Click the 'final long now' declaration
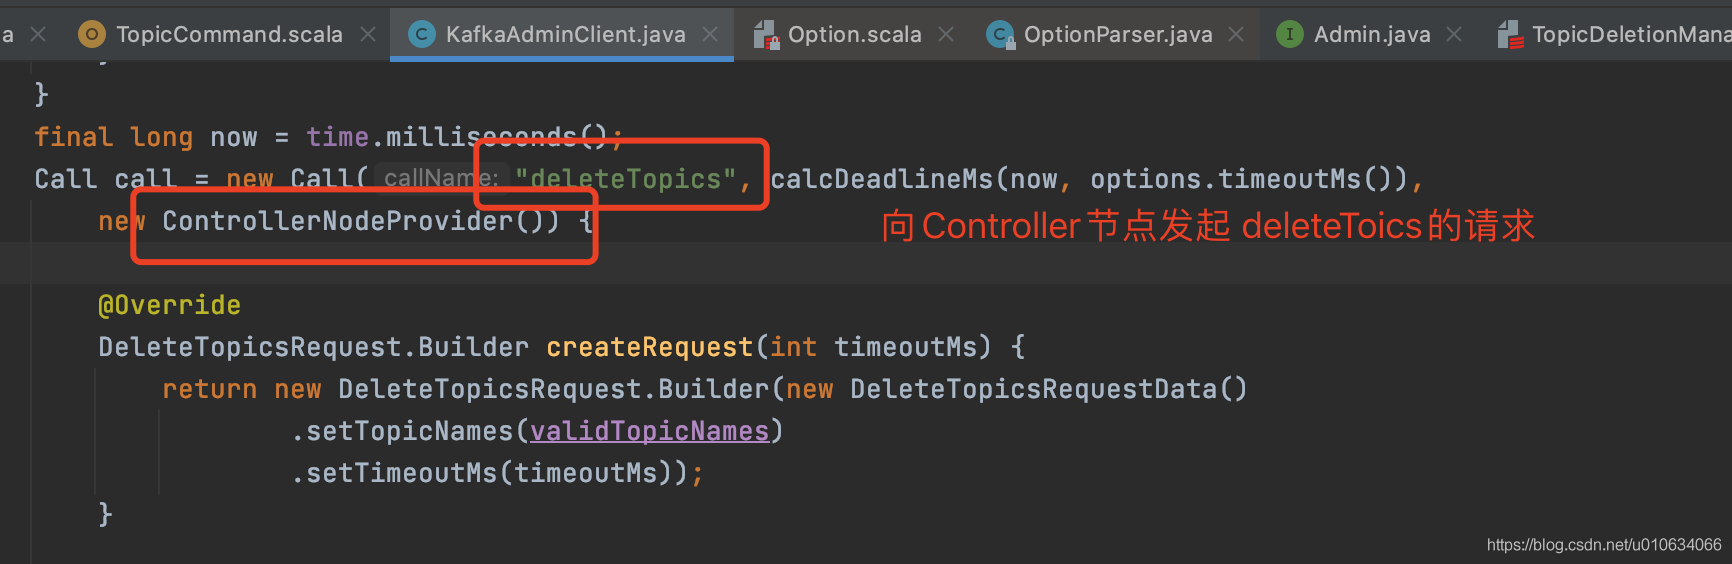 point(145,137)
